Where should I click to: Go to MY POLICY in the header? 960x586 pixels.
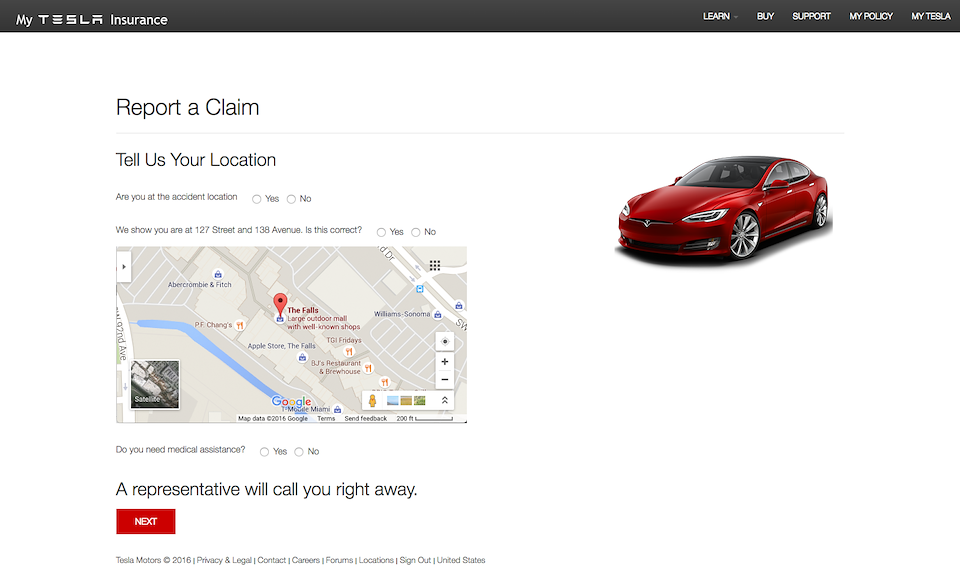click(871, 16)
